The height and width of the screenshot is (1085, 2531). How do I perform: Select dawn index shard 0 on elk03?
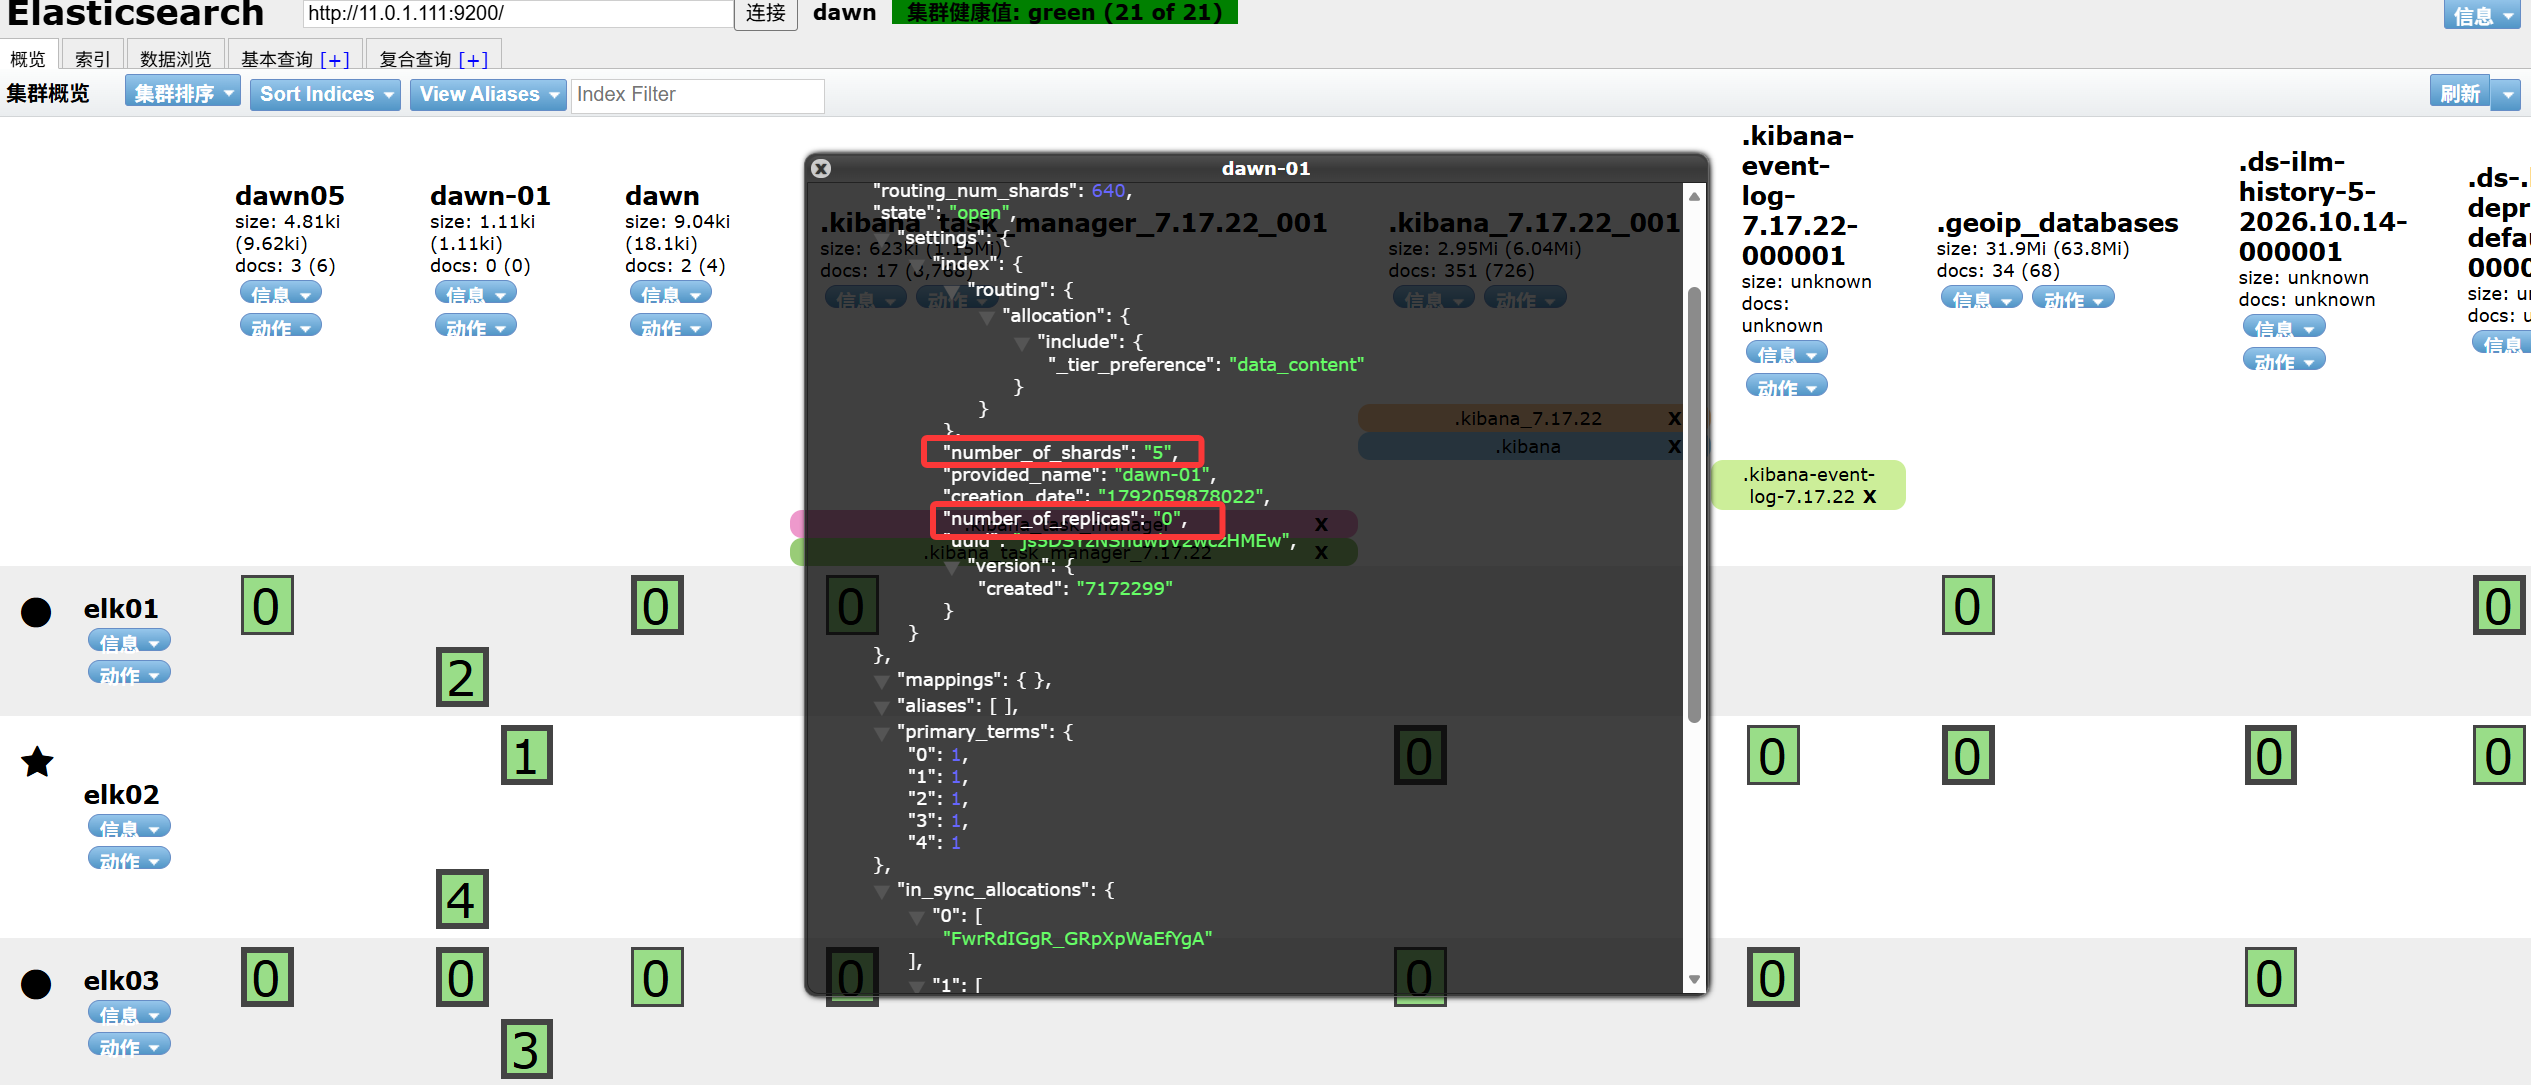tap(657, 977)
